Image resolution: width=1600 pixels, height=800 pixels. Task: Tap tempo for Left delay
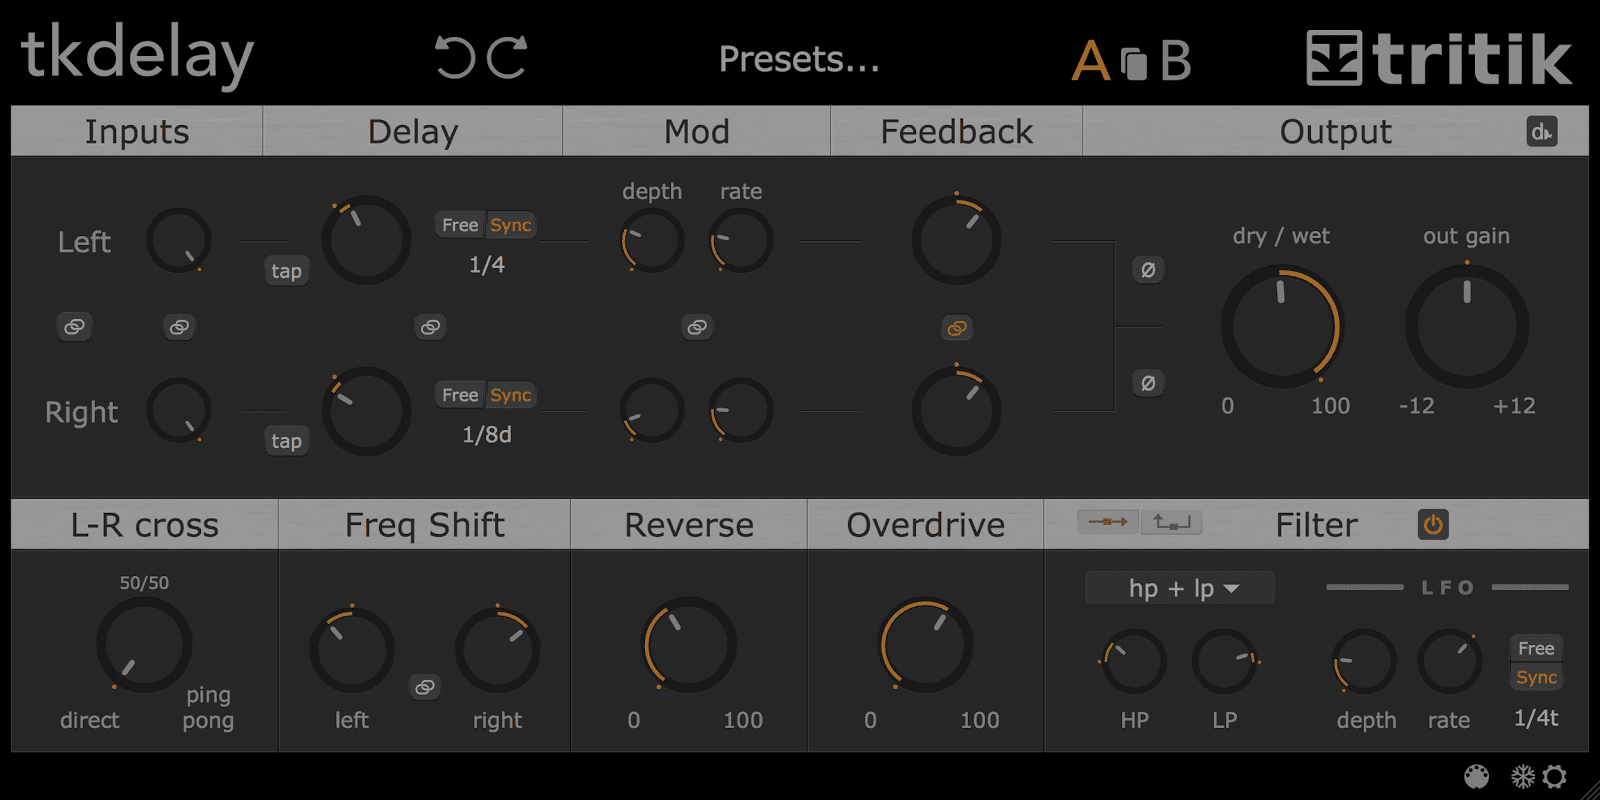pyautogui.click(x=286, y=271)
